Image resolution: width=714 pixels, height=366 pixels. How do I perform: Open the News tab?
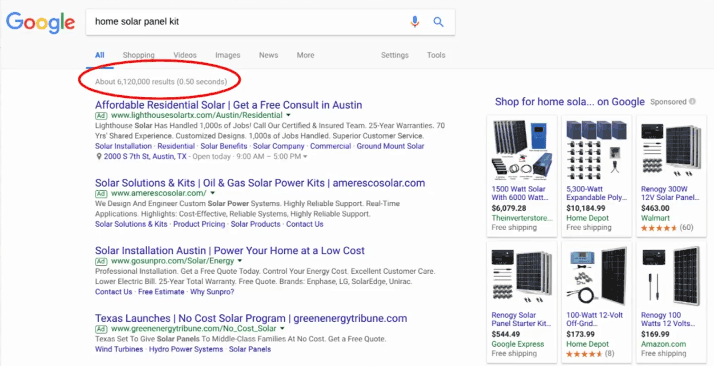(269, 55)
